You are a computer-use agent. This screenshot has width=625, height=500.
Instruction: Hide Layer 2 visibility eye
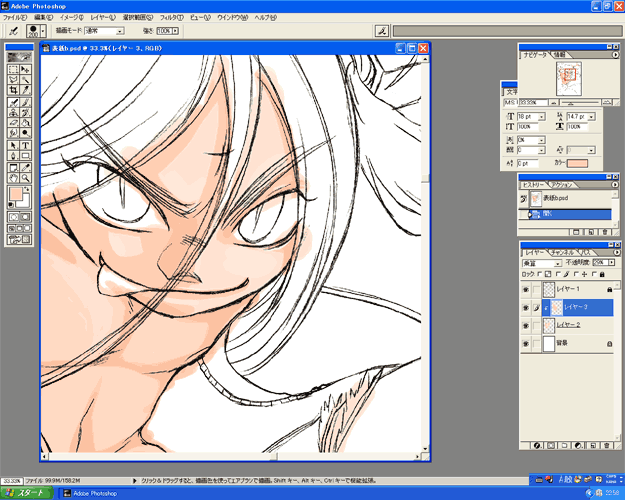[x=526, y=325]
